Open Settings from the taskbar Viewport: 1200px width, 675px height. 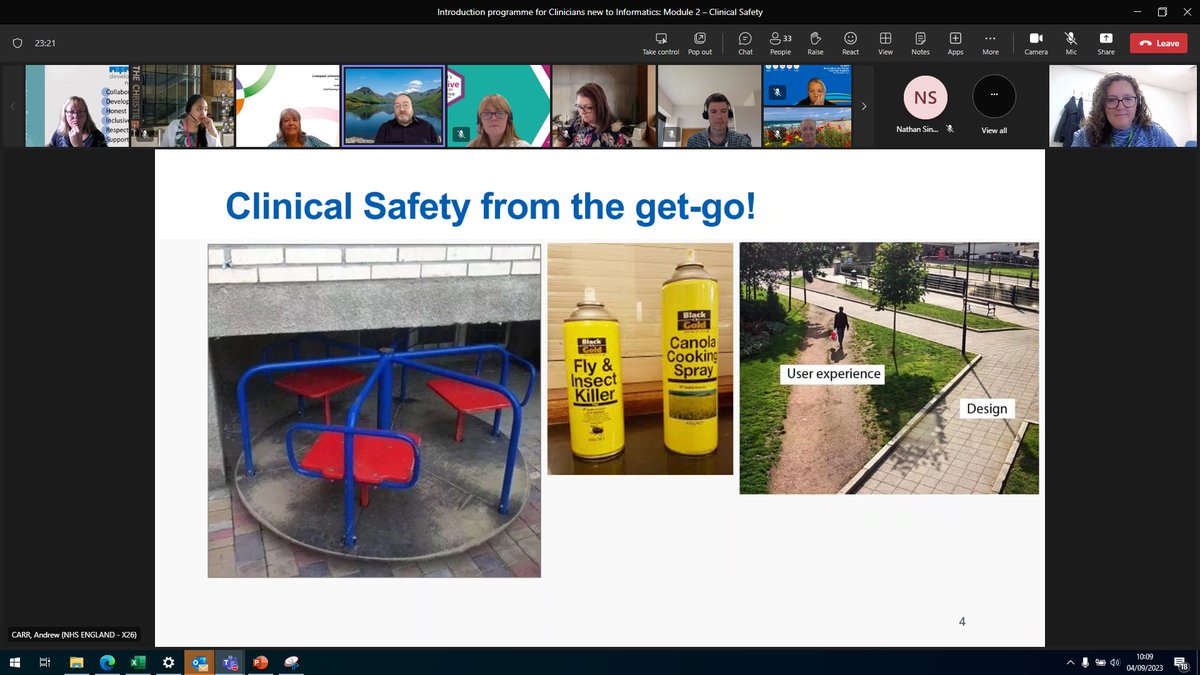(168, 662)
